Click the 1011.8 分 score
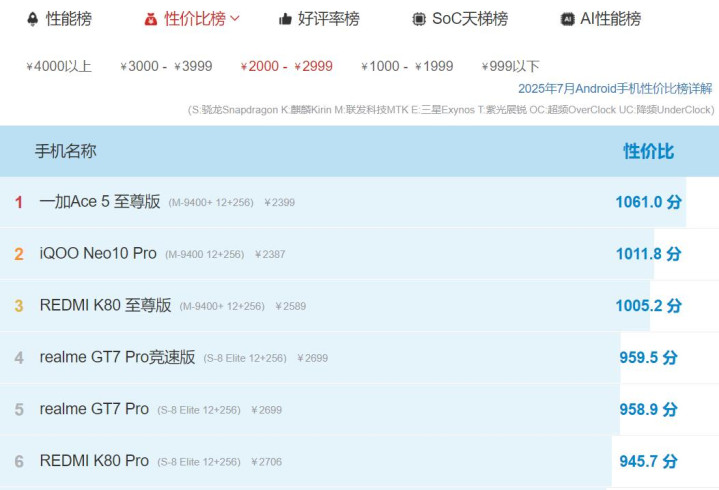Screen dimensions: 719x490 coord(648,253)
